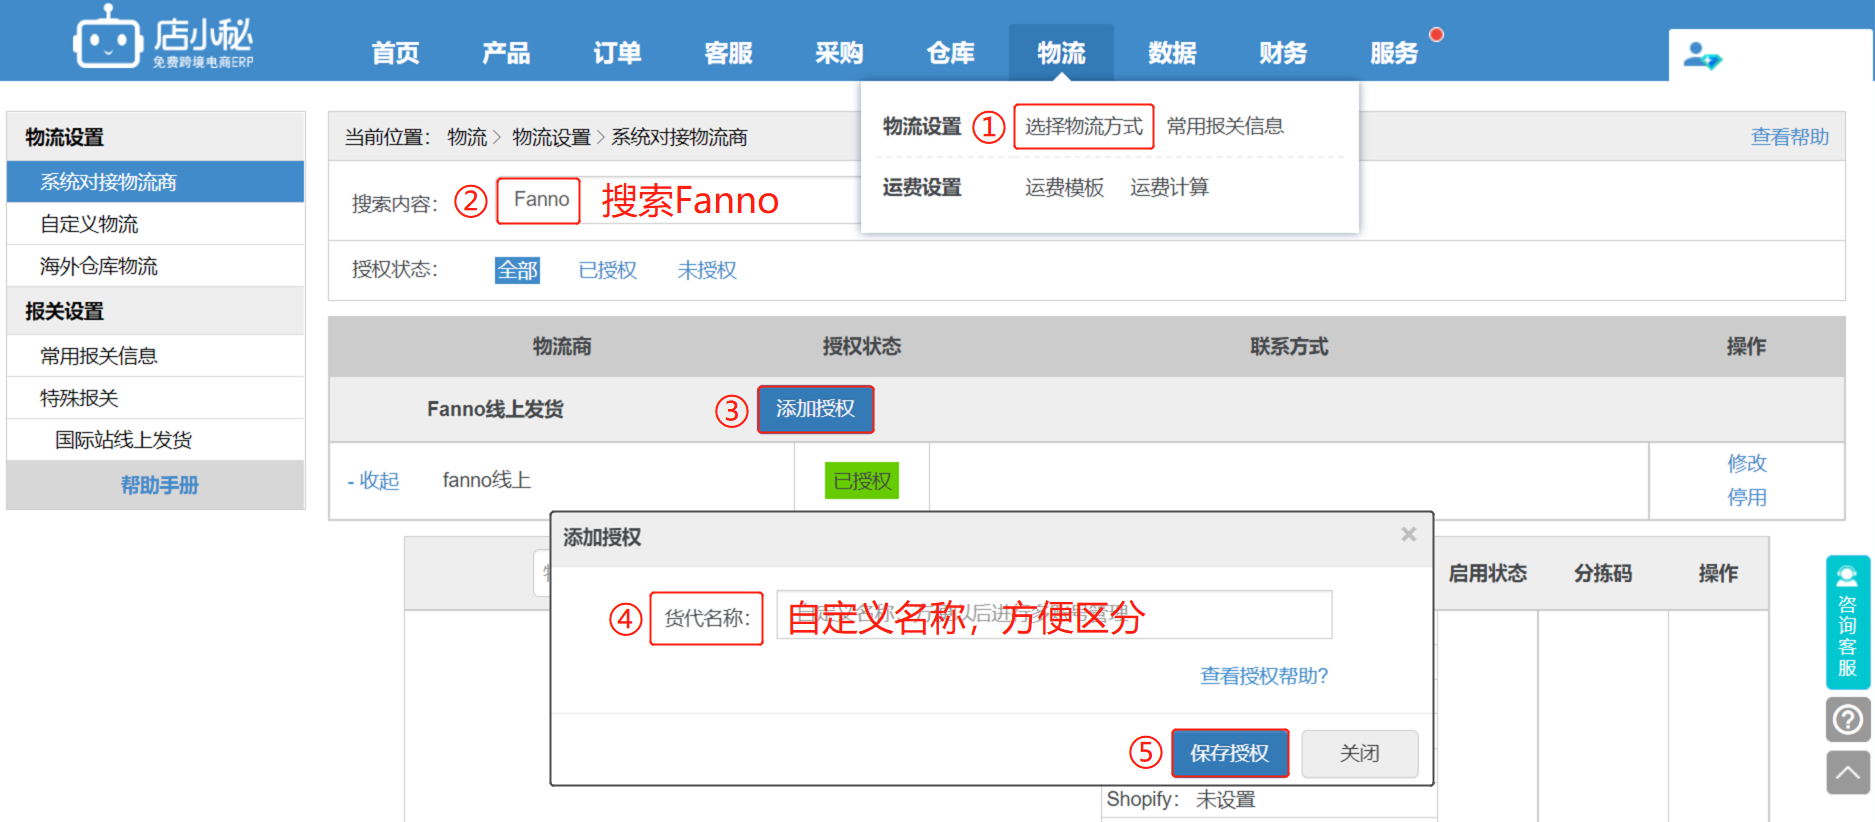Open the 数据 menu

point(1172,53)
